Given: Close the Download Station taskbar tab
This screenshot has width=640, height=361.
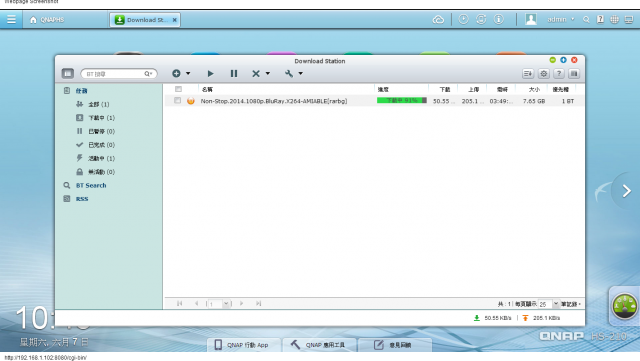Looking at the screenshot, I should 175,20.
